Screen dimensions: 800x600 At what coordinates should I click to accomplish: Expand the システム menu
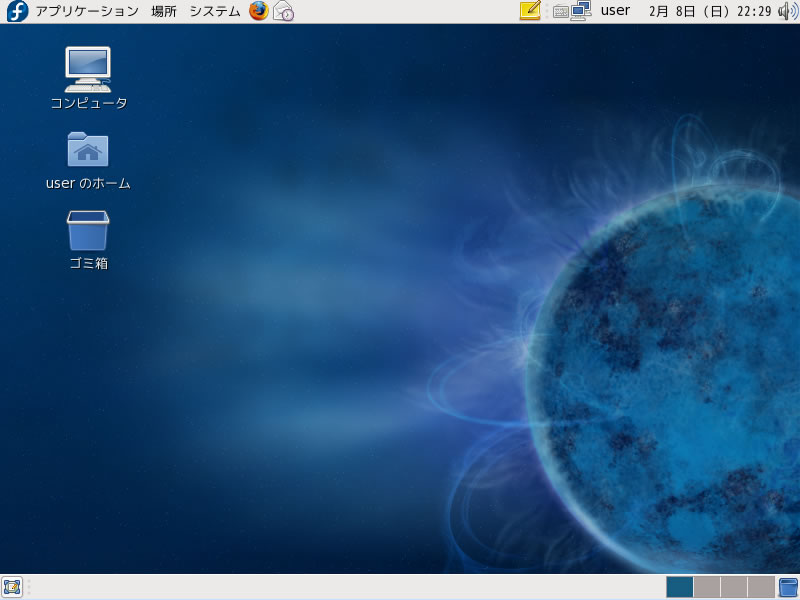click(215, 11)
